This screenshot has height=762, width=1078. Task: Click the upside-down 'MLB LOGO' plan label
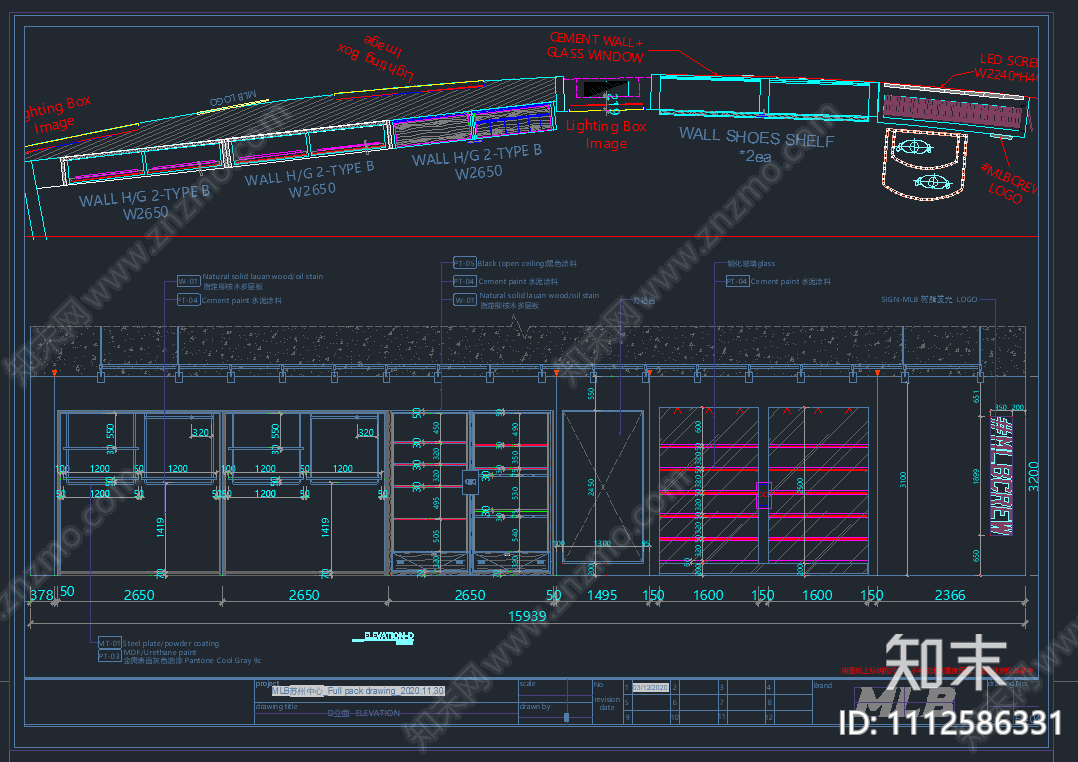coord(234,98)
